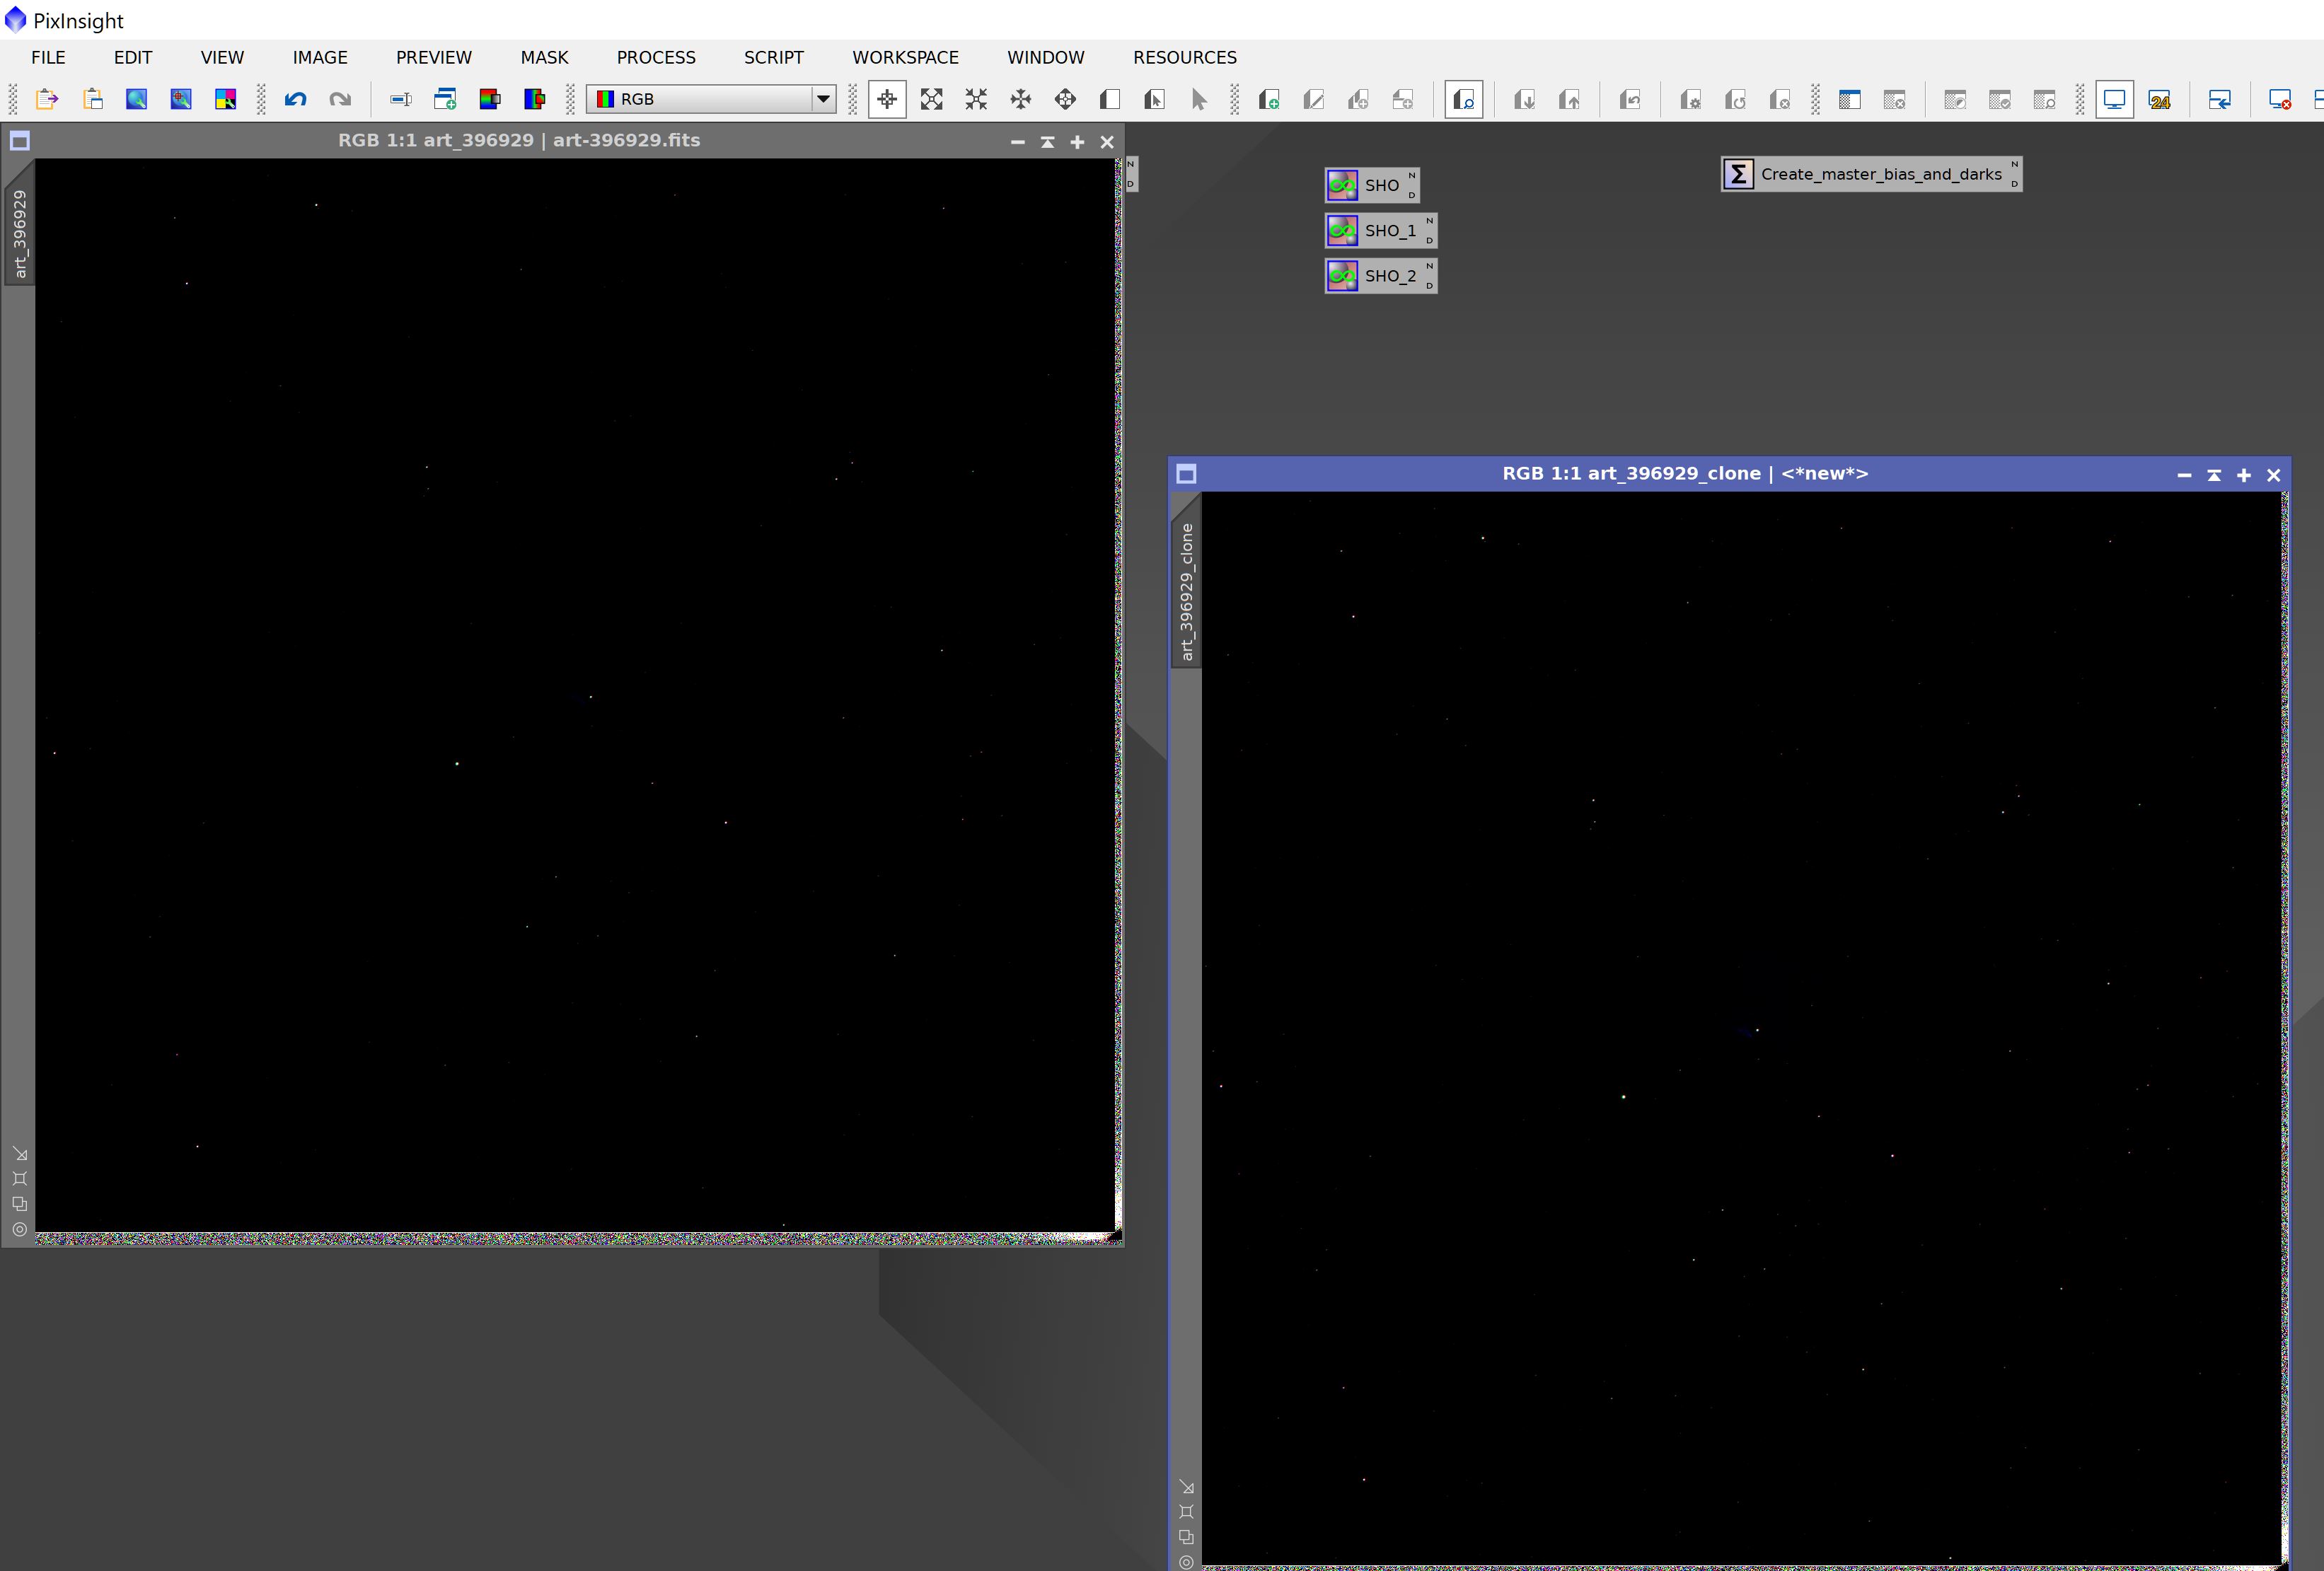Image resolution: width=2324 pixels, height=1571 pixels.
Task: Open the PROCESS menu
Action: [656, 57]
